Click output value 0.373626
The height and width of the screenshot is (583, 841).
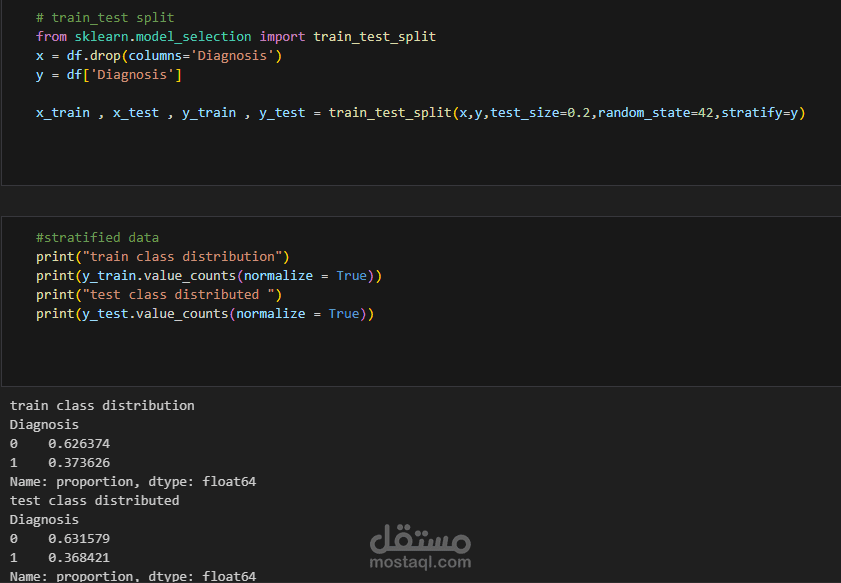coord(79,462)
